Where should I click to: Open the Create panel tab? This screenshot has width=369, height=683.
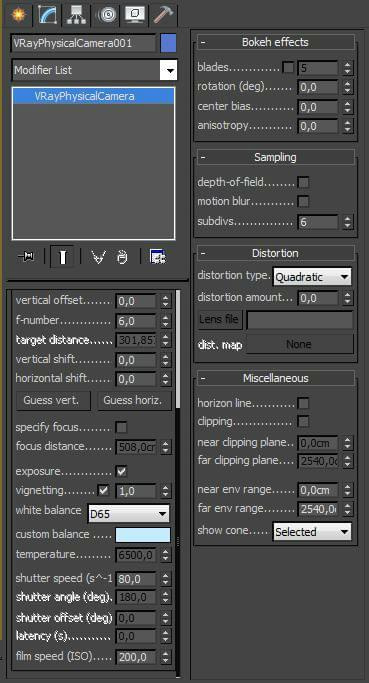pos(18,15)
